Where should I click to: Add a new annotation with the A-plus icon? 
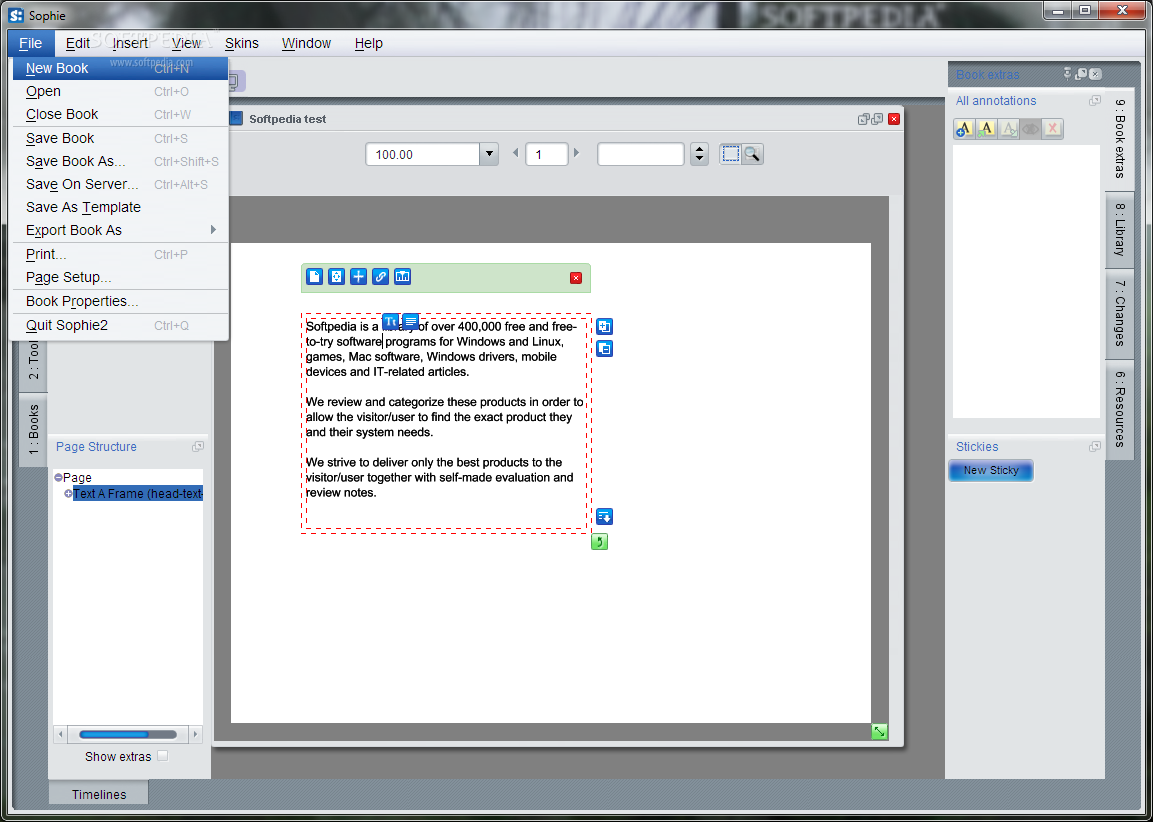pyautogui.click(x=964, y=129)
